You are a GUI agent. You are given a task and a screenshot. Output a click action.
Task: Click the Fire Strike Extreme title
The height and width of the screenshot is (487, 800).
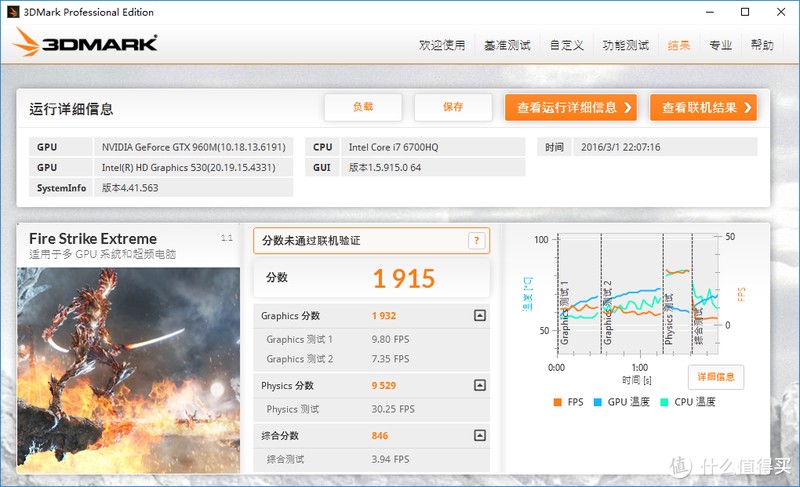pos(93,239)
